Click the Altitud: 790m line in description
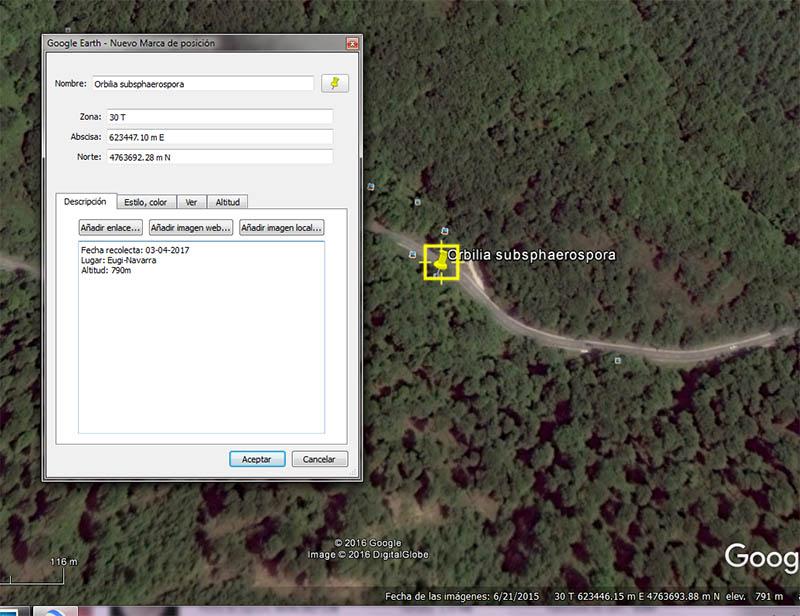 coord(106,270)
